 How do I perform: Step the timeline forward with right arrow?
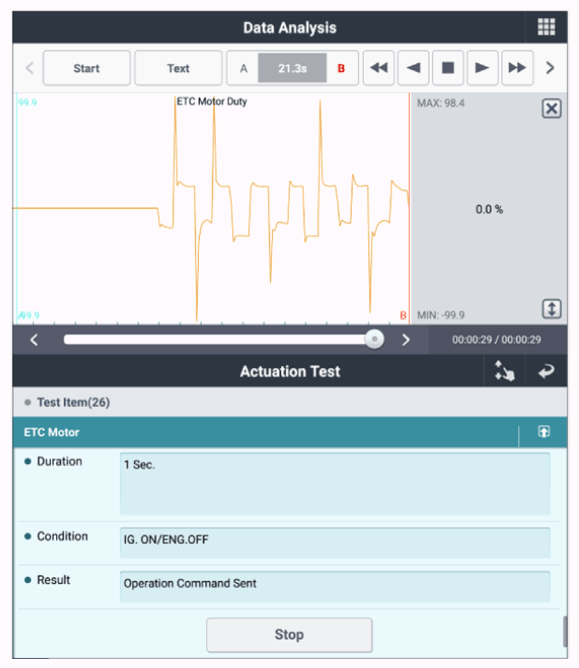(406, 340)
